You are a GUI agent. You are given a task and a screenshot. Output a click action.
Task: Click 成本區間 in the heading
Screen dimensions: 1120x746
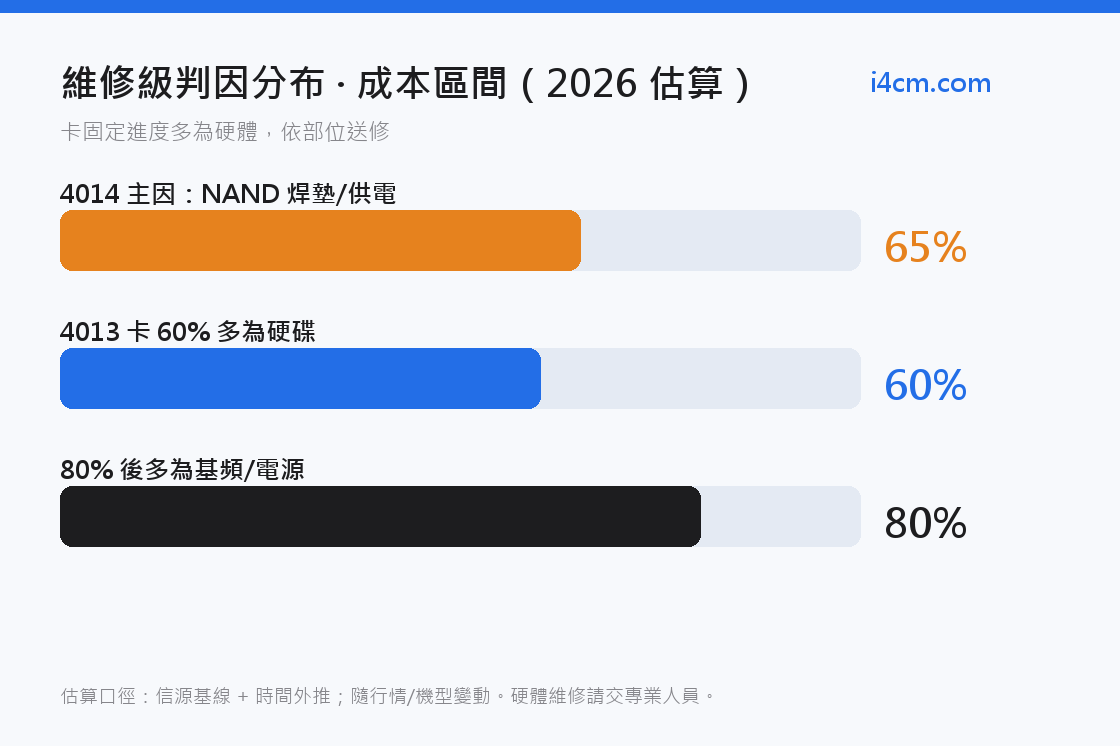point(431,83)
